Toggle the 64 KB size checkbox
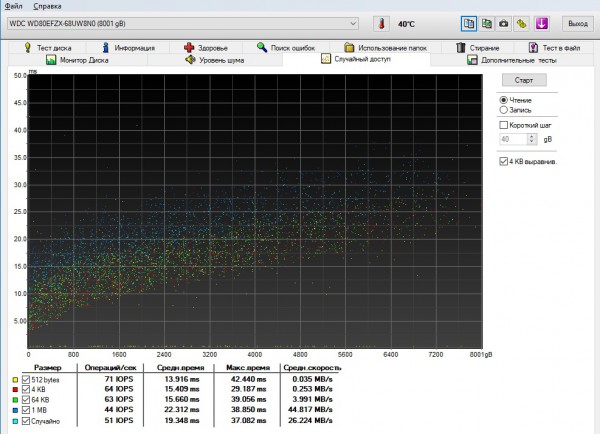600x434 pixels. (26, 400)
